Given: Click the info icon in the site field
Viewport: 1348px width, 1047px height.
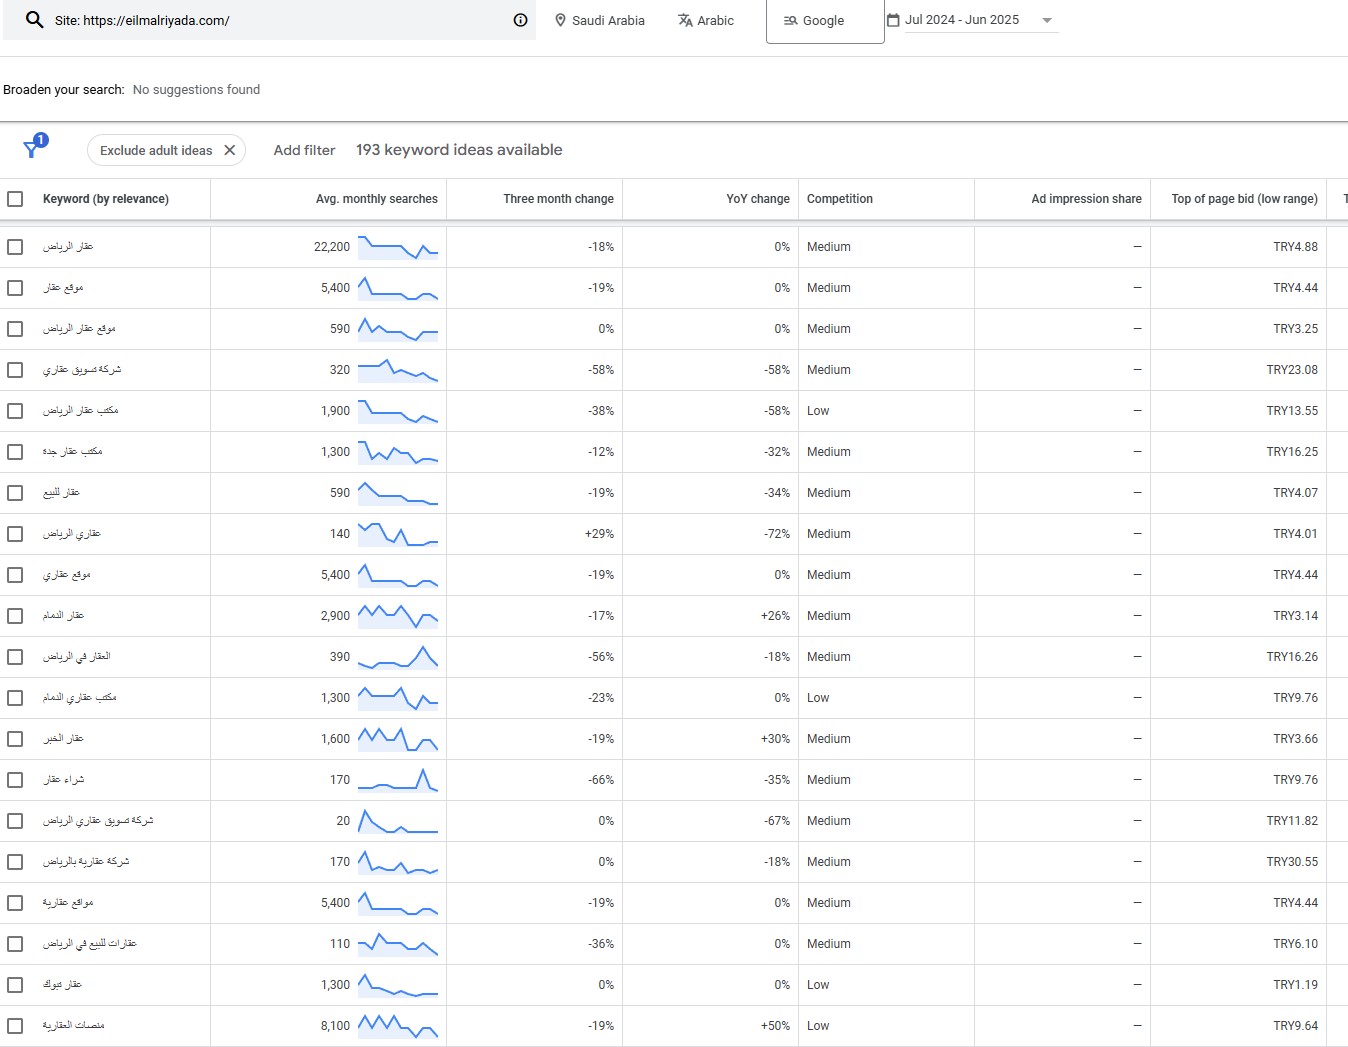Looking at the screenshot, I should tap(520, 20).
